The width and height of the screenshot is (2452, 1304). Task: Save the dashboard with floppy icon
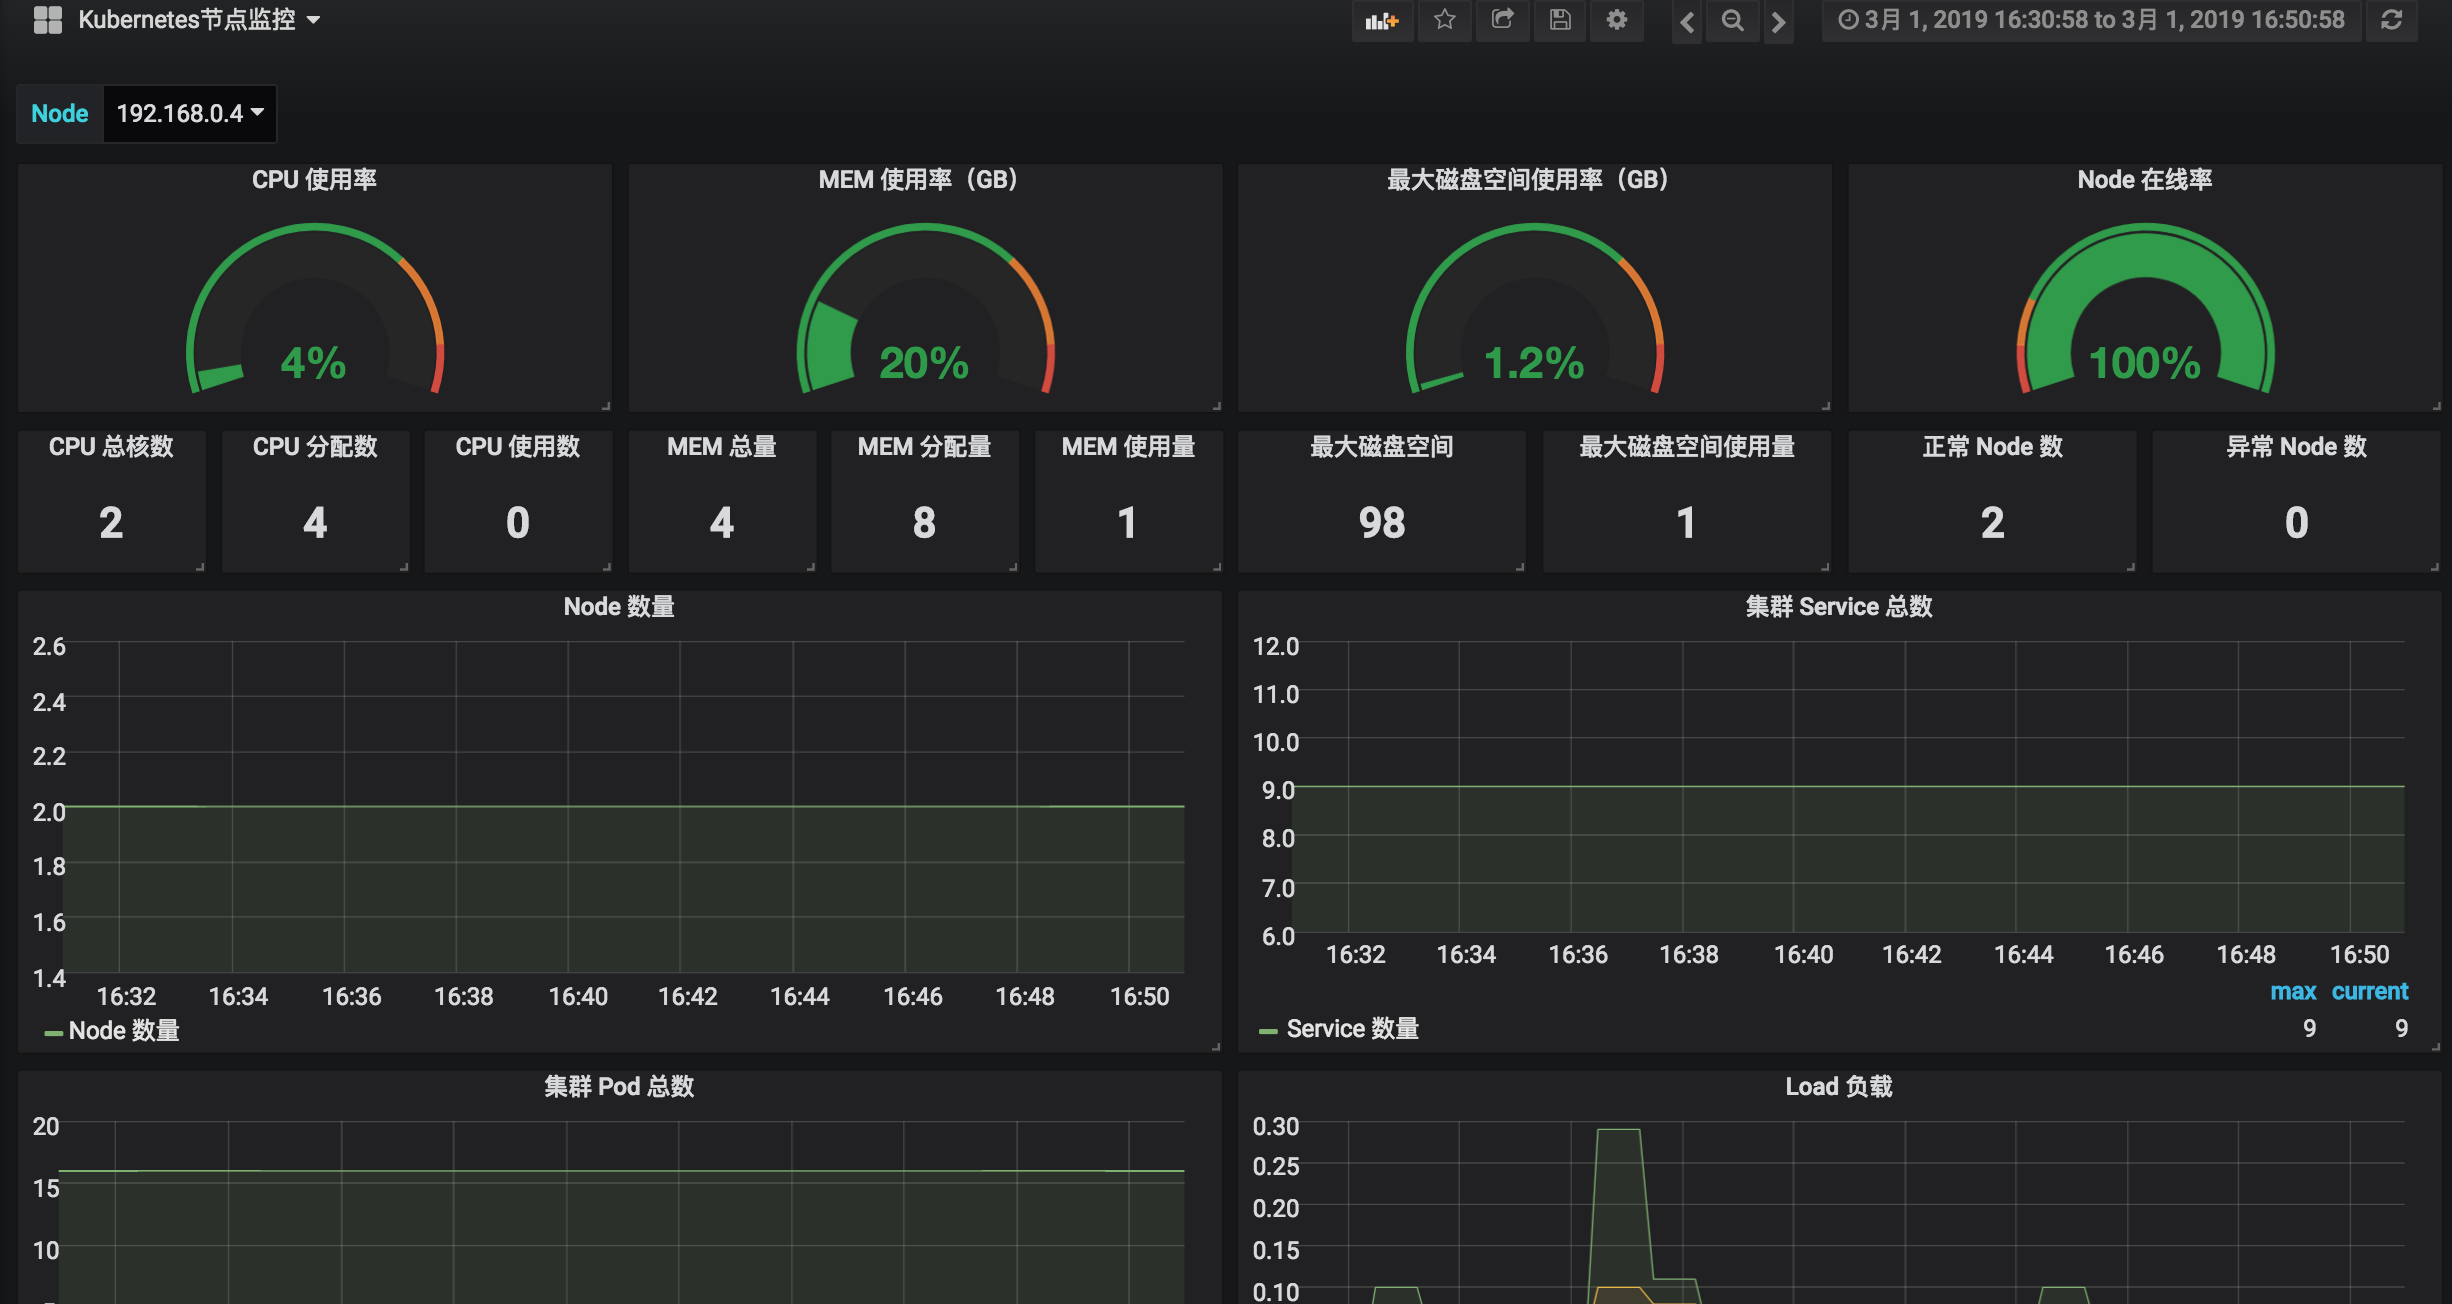coord(1560,20)
